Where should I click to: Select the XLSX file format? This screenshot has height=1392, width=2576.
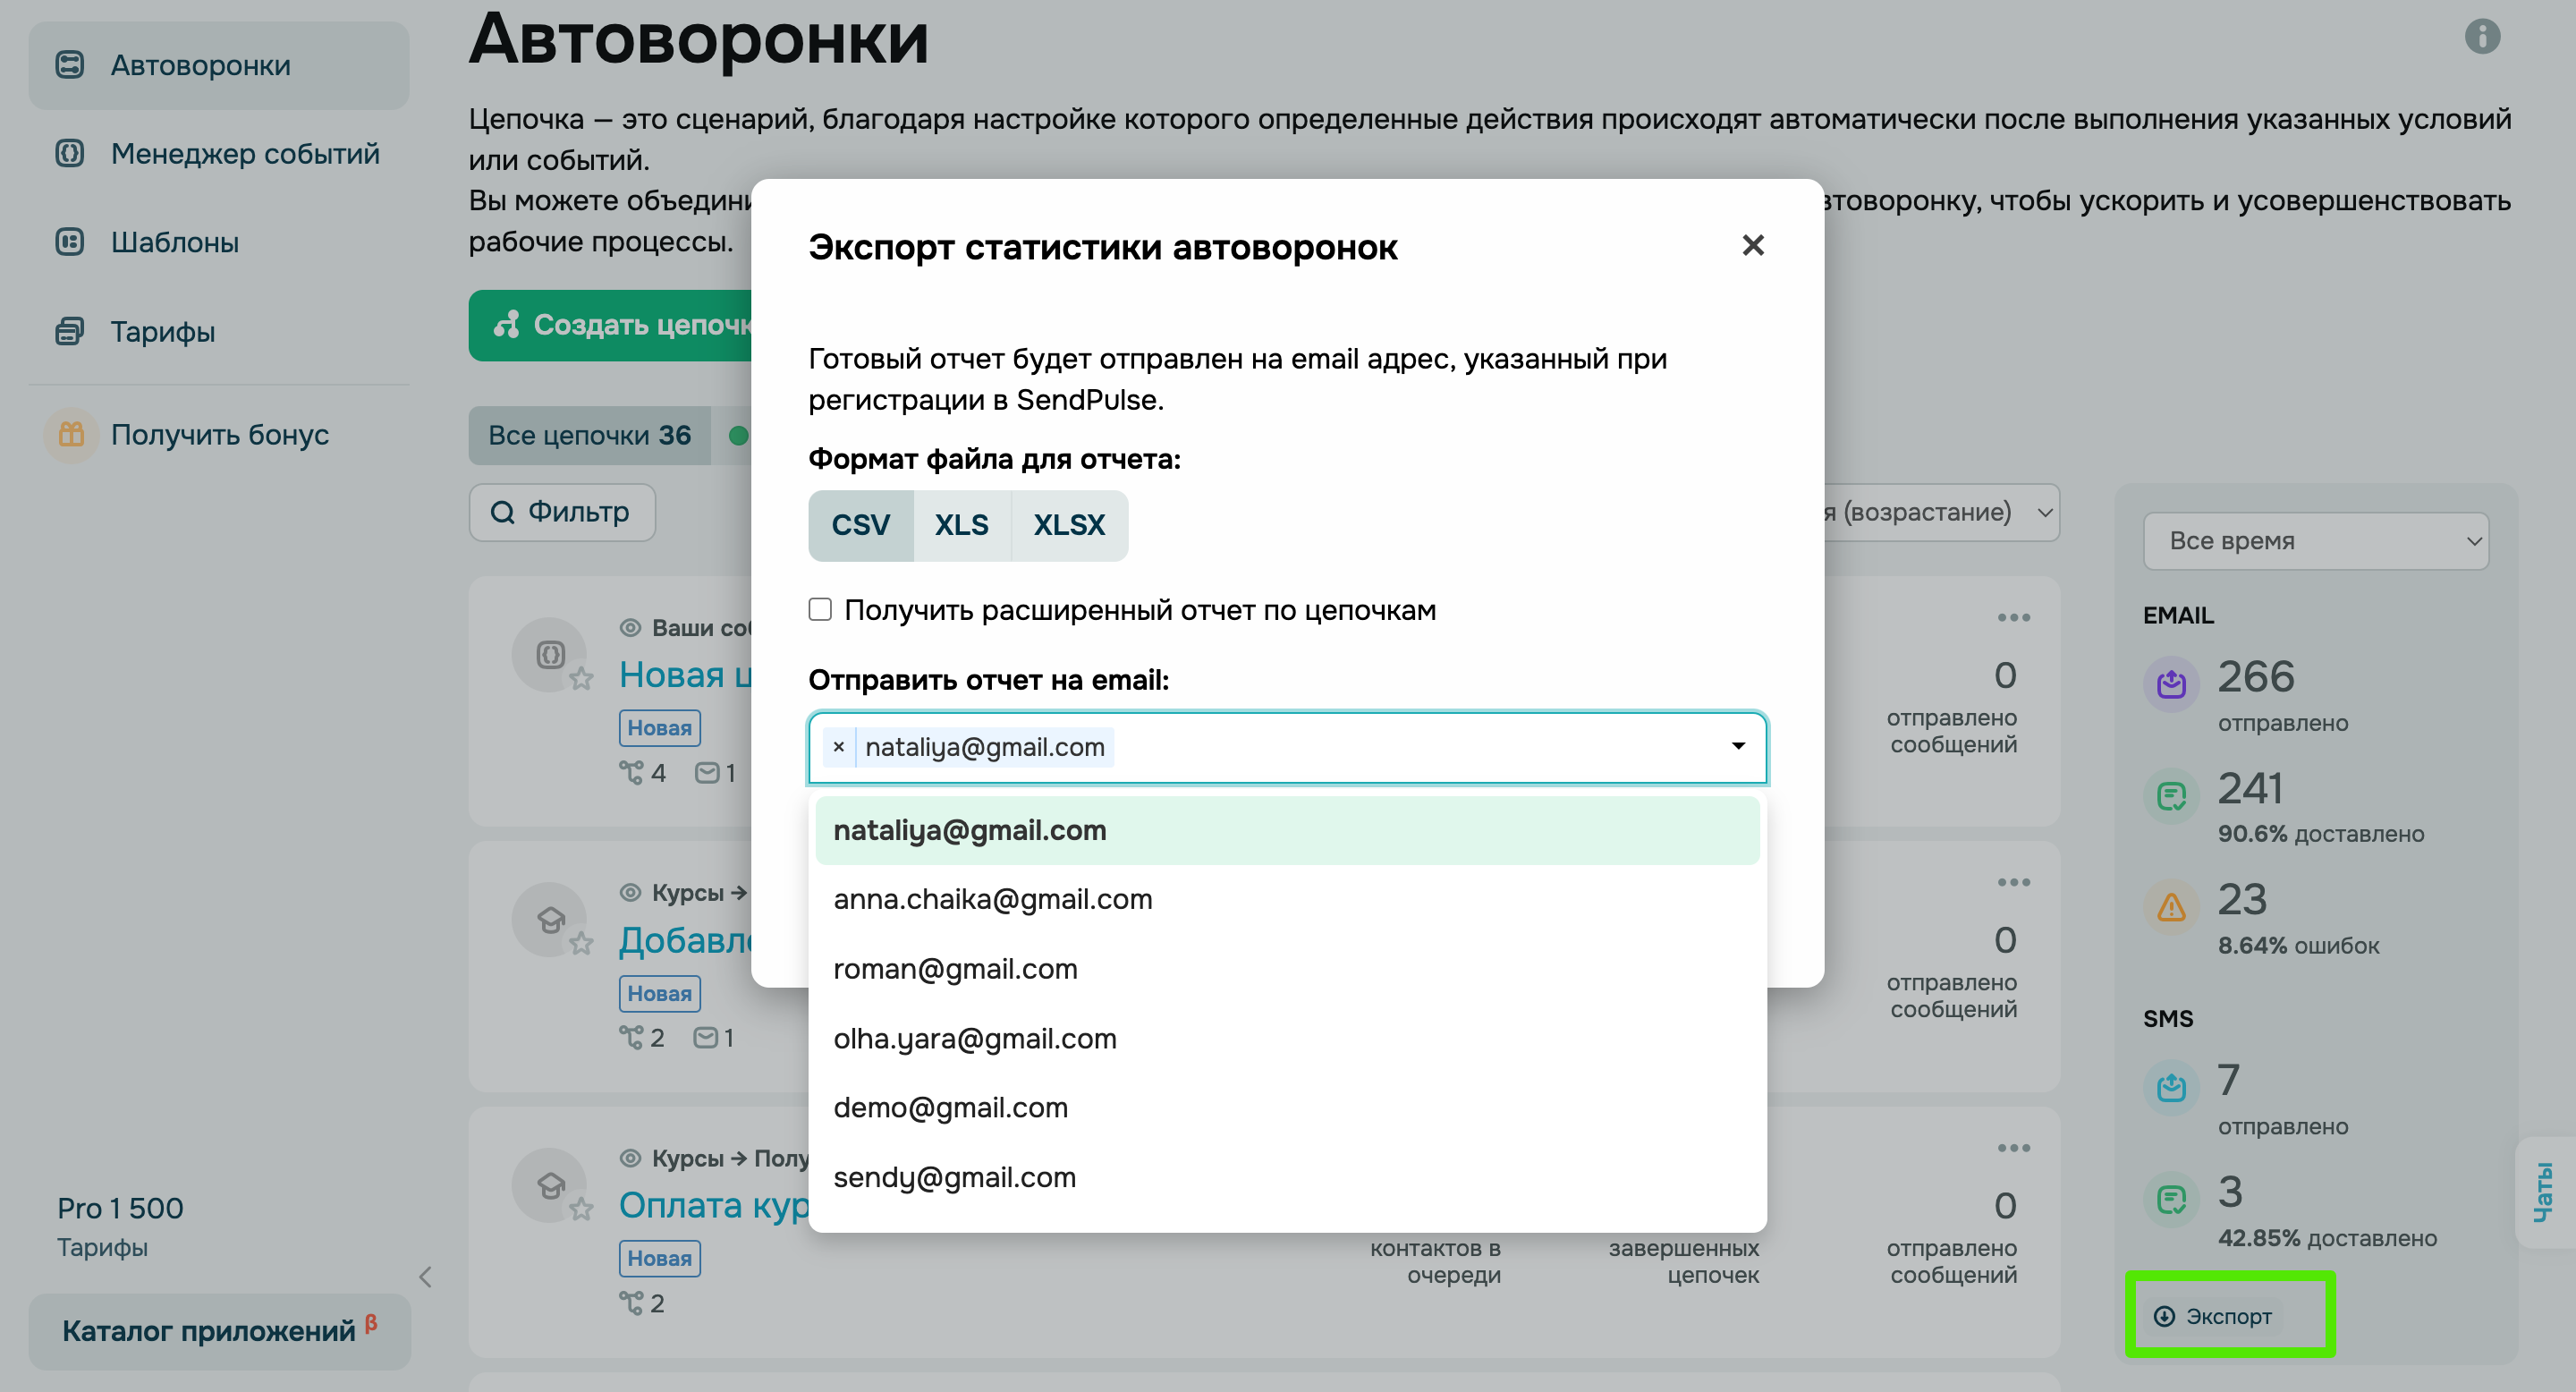pos(1069,525)
